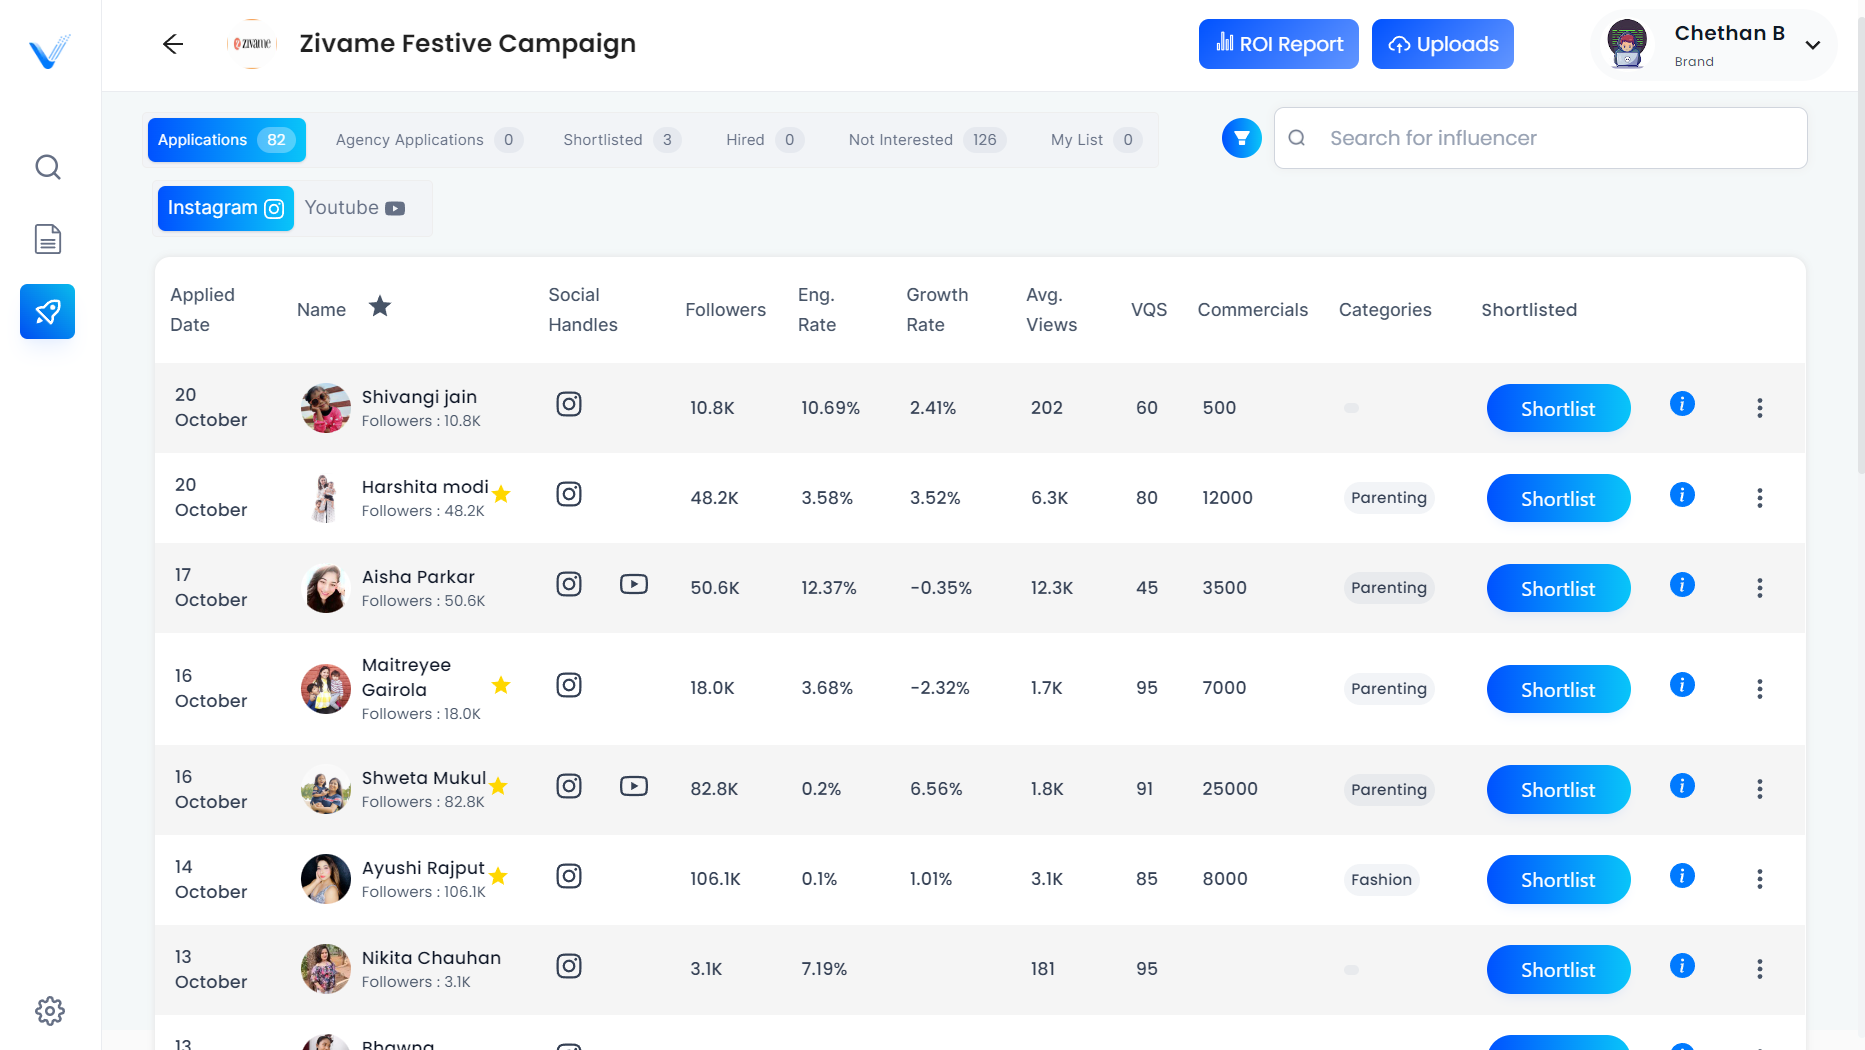Open the document icon in left sidebar

pyautogui.click(x=48, y=239)
